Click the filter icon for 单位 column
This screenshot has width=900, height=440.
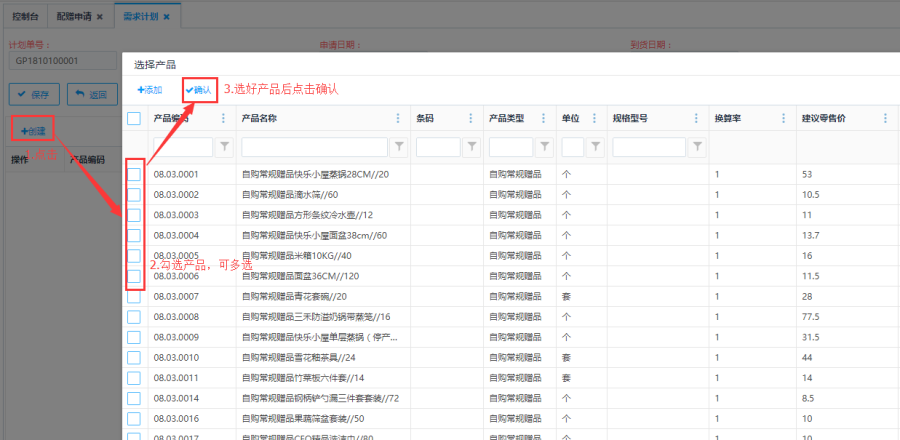click(x=595, y=147)
